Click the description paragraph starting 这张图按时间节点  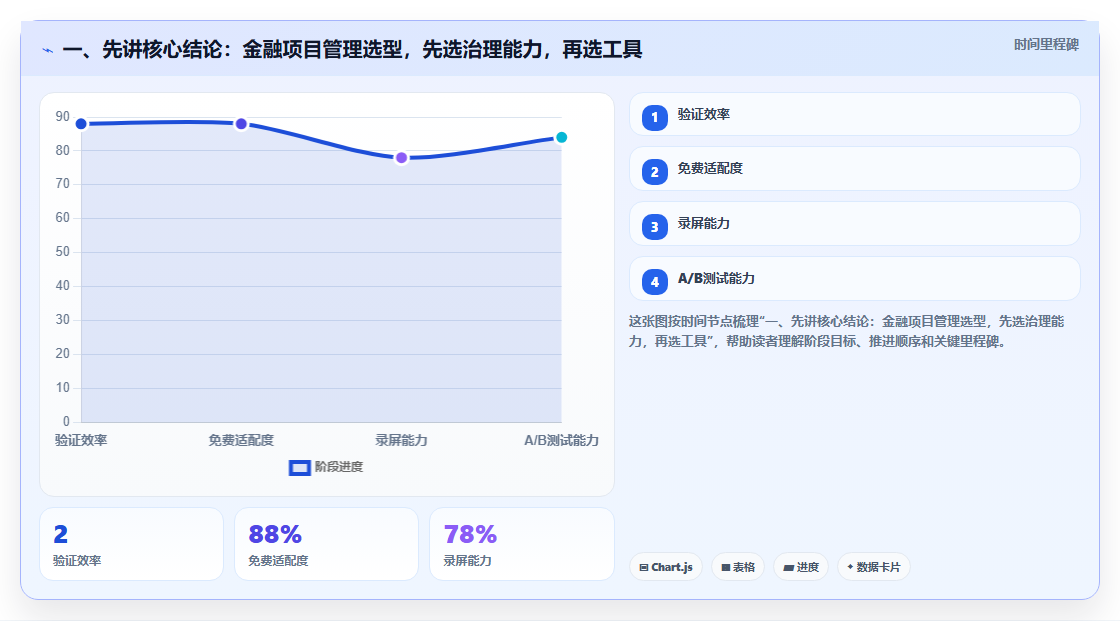[x=847, y=332]
